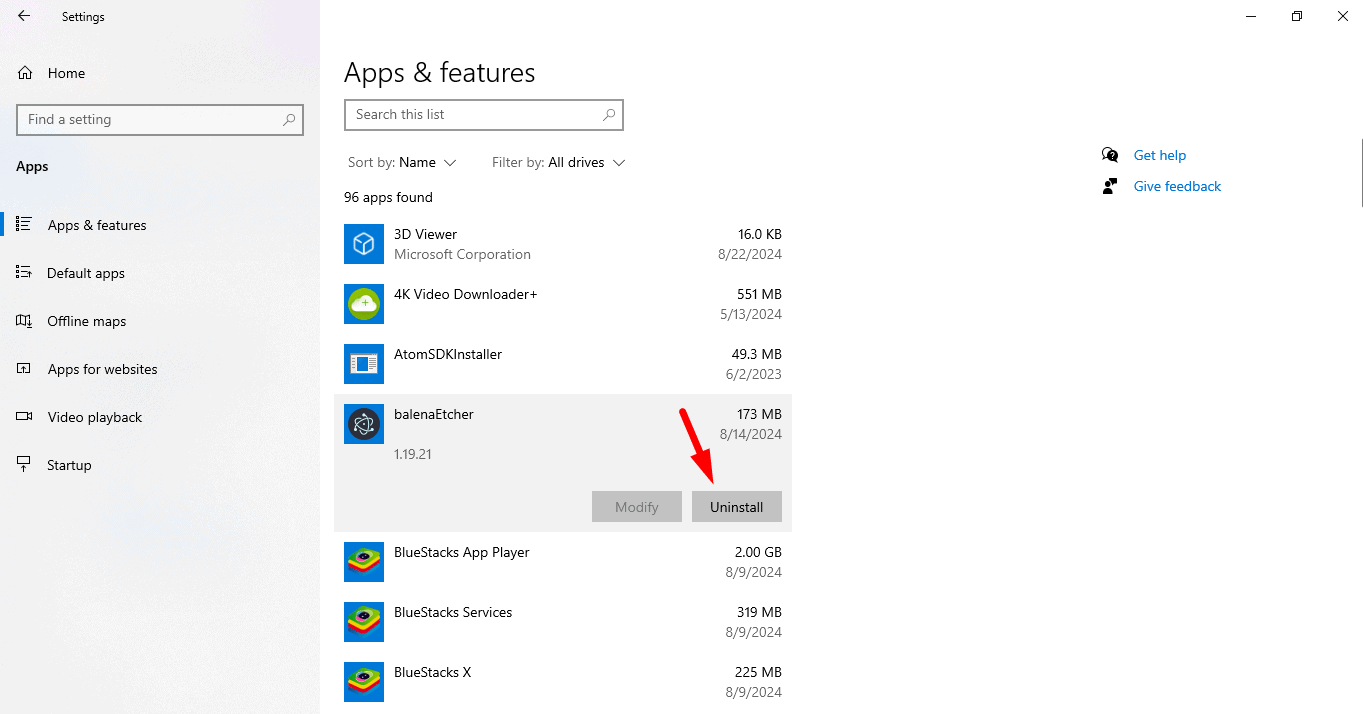Go to Apps for websites section
This screenshot has height=714, width=1363.
tap(160, 369)
